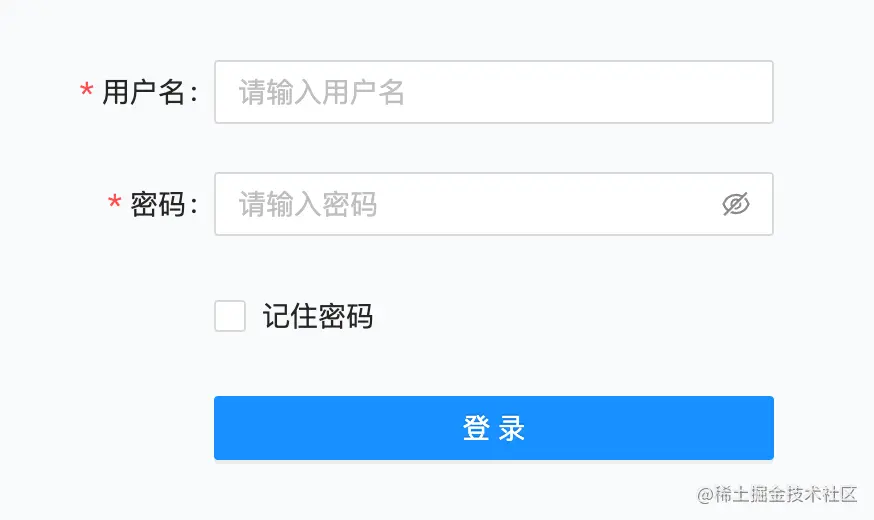Click the red asterisk beside 用户名

86,92
